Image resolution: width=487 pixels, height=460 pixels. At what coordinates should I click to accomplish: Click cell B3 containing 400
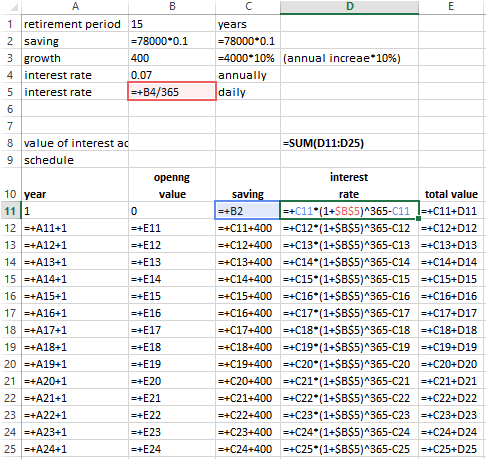point(172,58)
